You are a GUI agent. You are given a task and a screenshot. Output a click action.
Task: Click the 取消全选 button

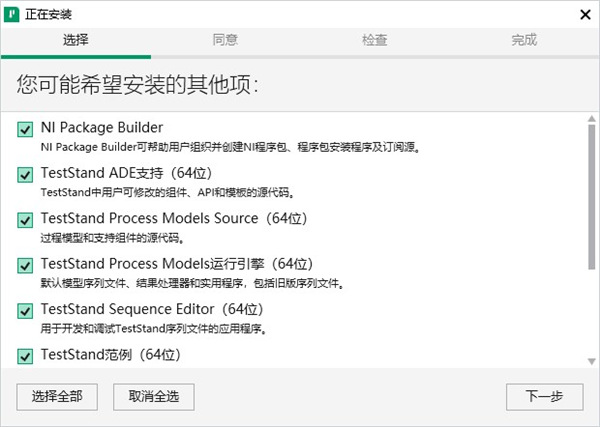153,397
